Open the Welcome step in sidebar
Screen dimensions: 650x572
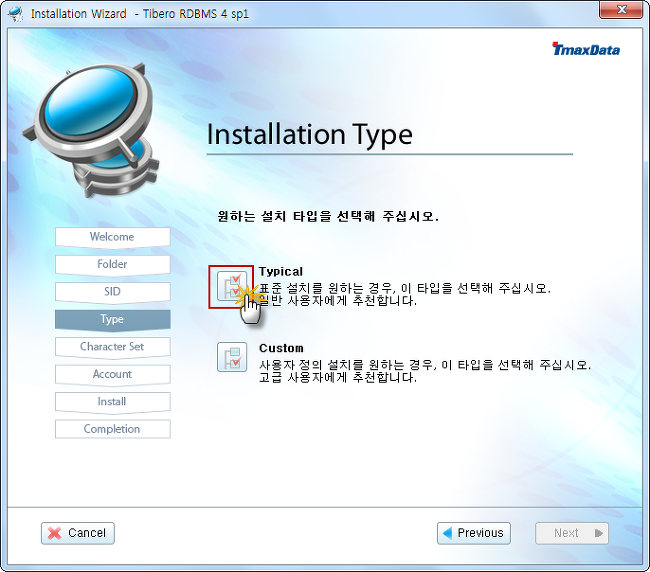pyautogui.click(x=112, y=238)
